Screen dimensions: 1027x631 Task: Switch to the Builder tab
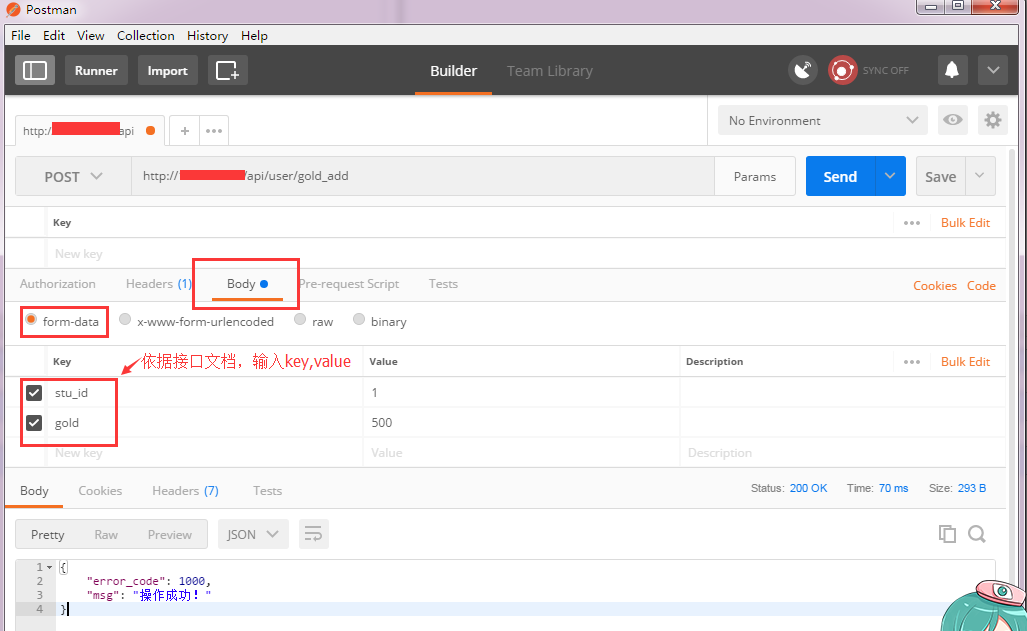click(x=453, y=71)
